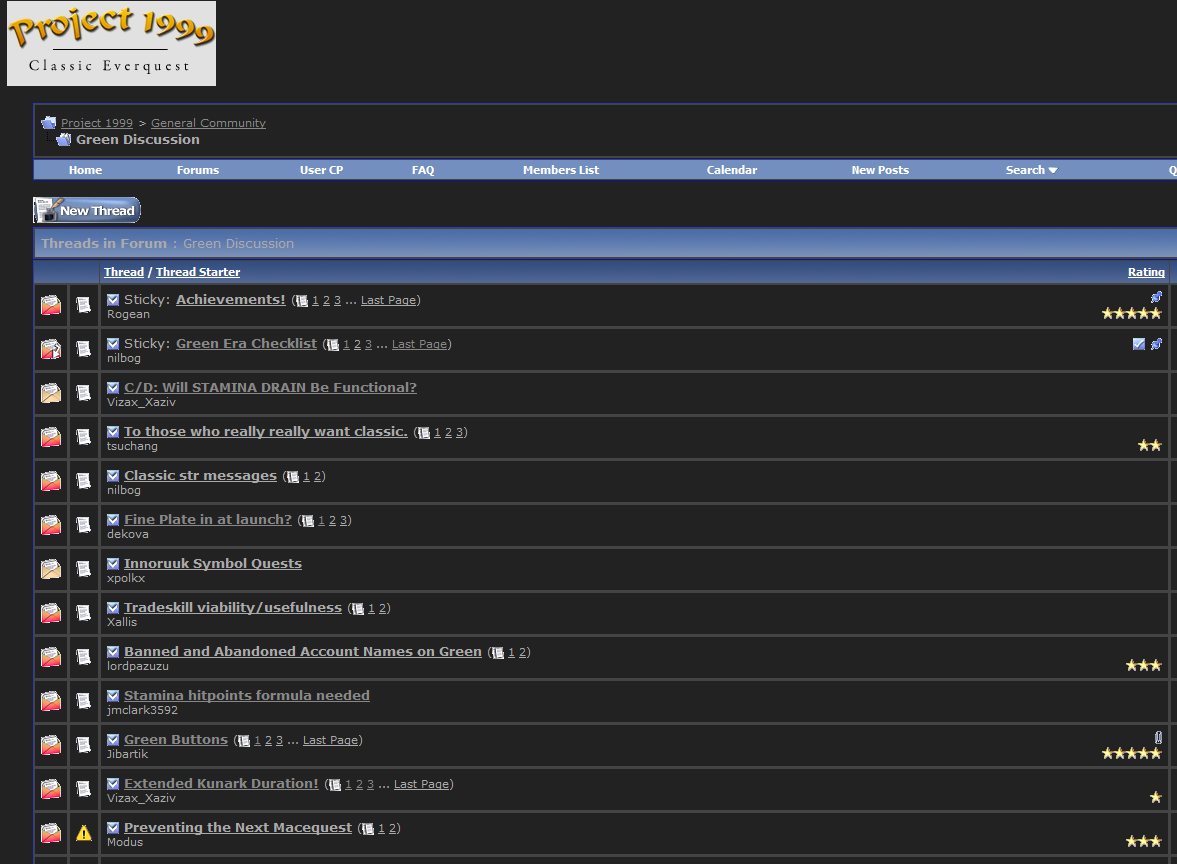
Task: Open page 3 of Fine Plate in at launch?
Action: tap(344, 520)
